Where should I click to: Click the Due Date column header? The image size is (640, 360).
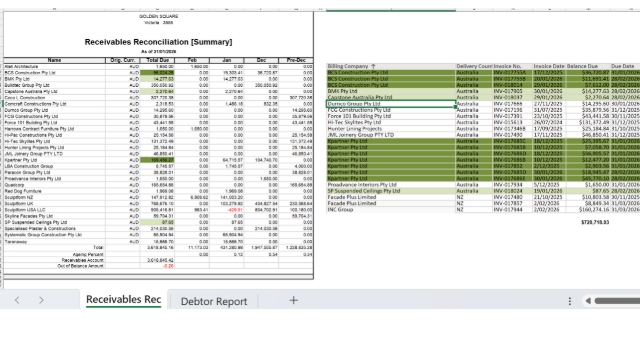click(x=625, y=66)
